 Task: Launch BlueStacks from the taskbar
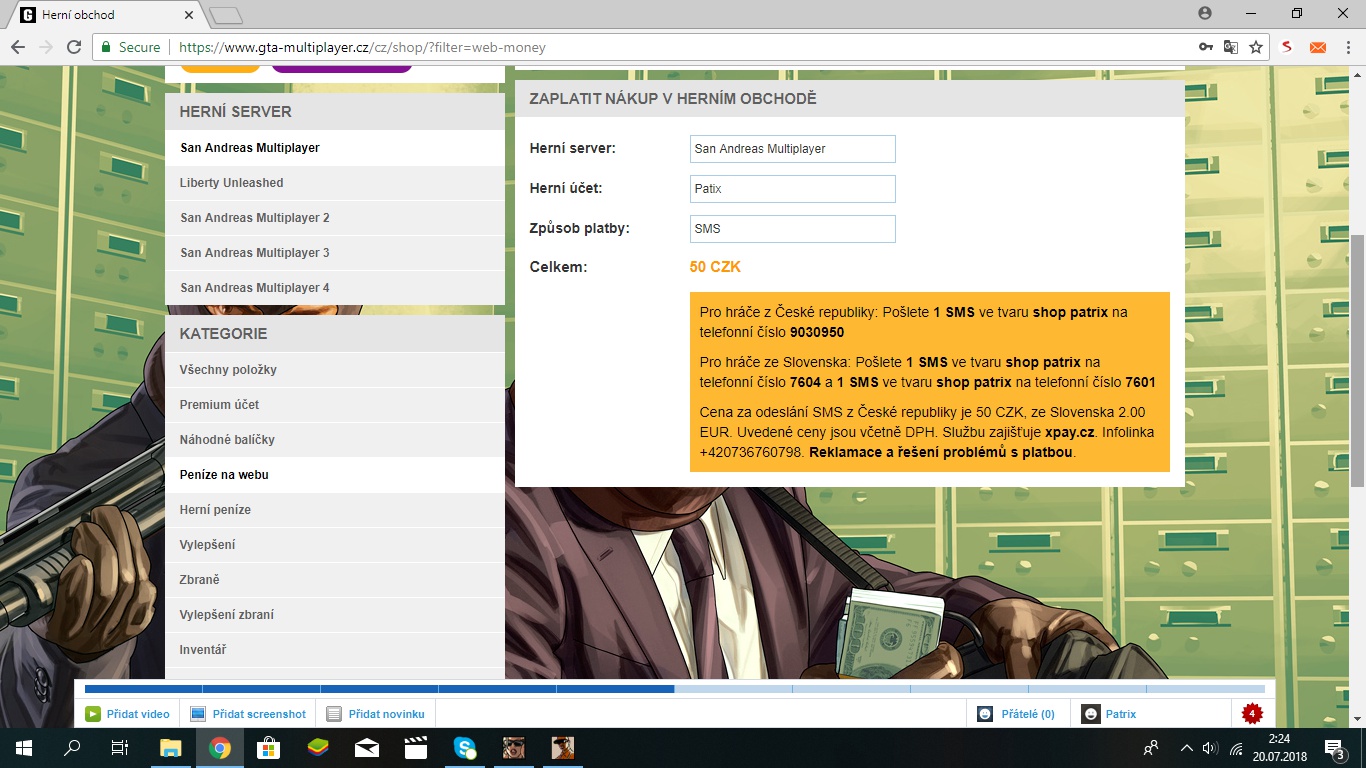pyautogui.click(x=318, y=747)
